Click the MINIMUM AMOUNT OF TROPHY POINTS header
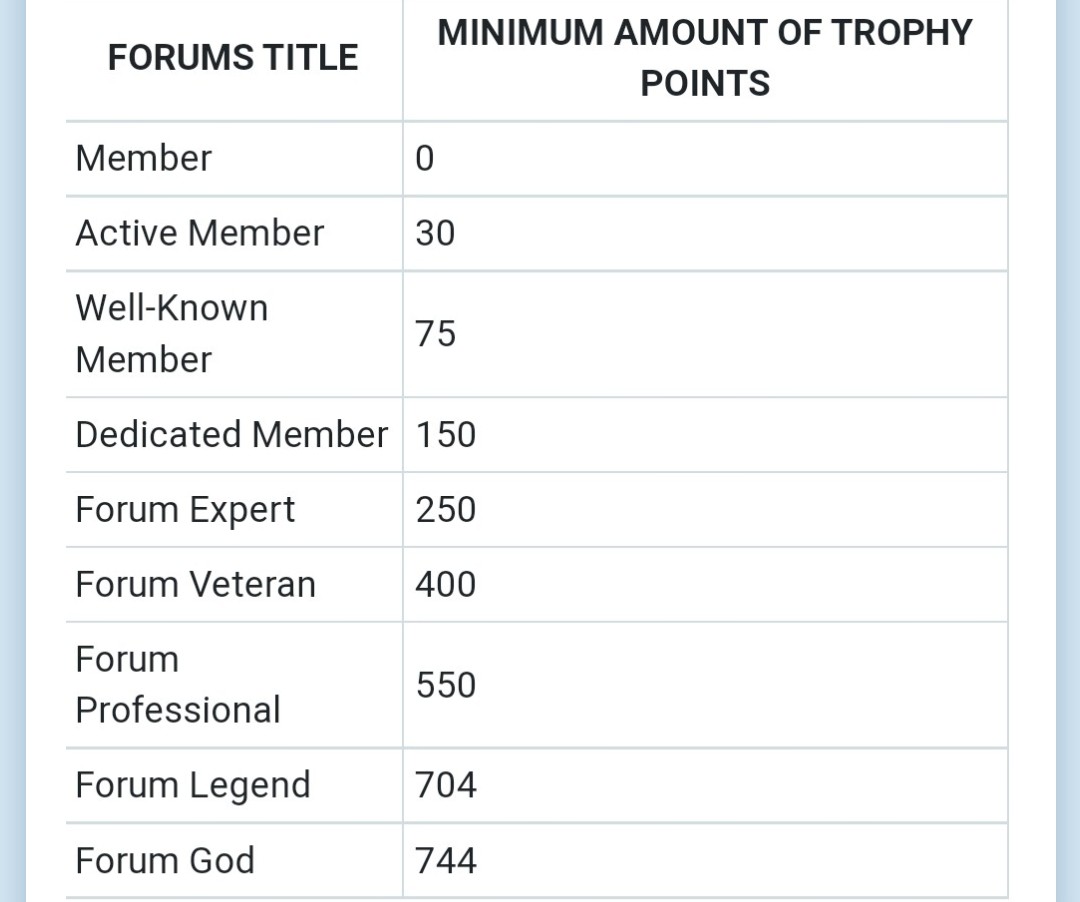This screenshot has height=902, width=1080. coord(705,58)
